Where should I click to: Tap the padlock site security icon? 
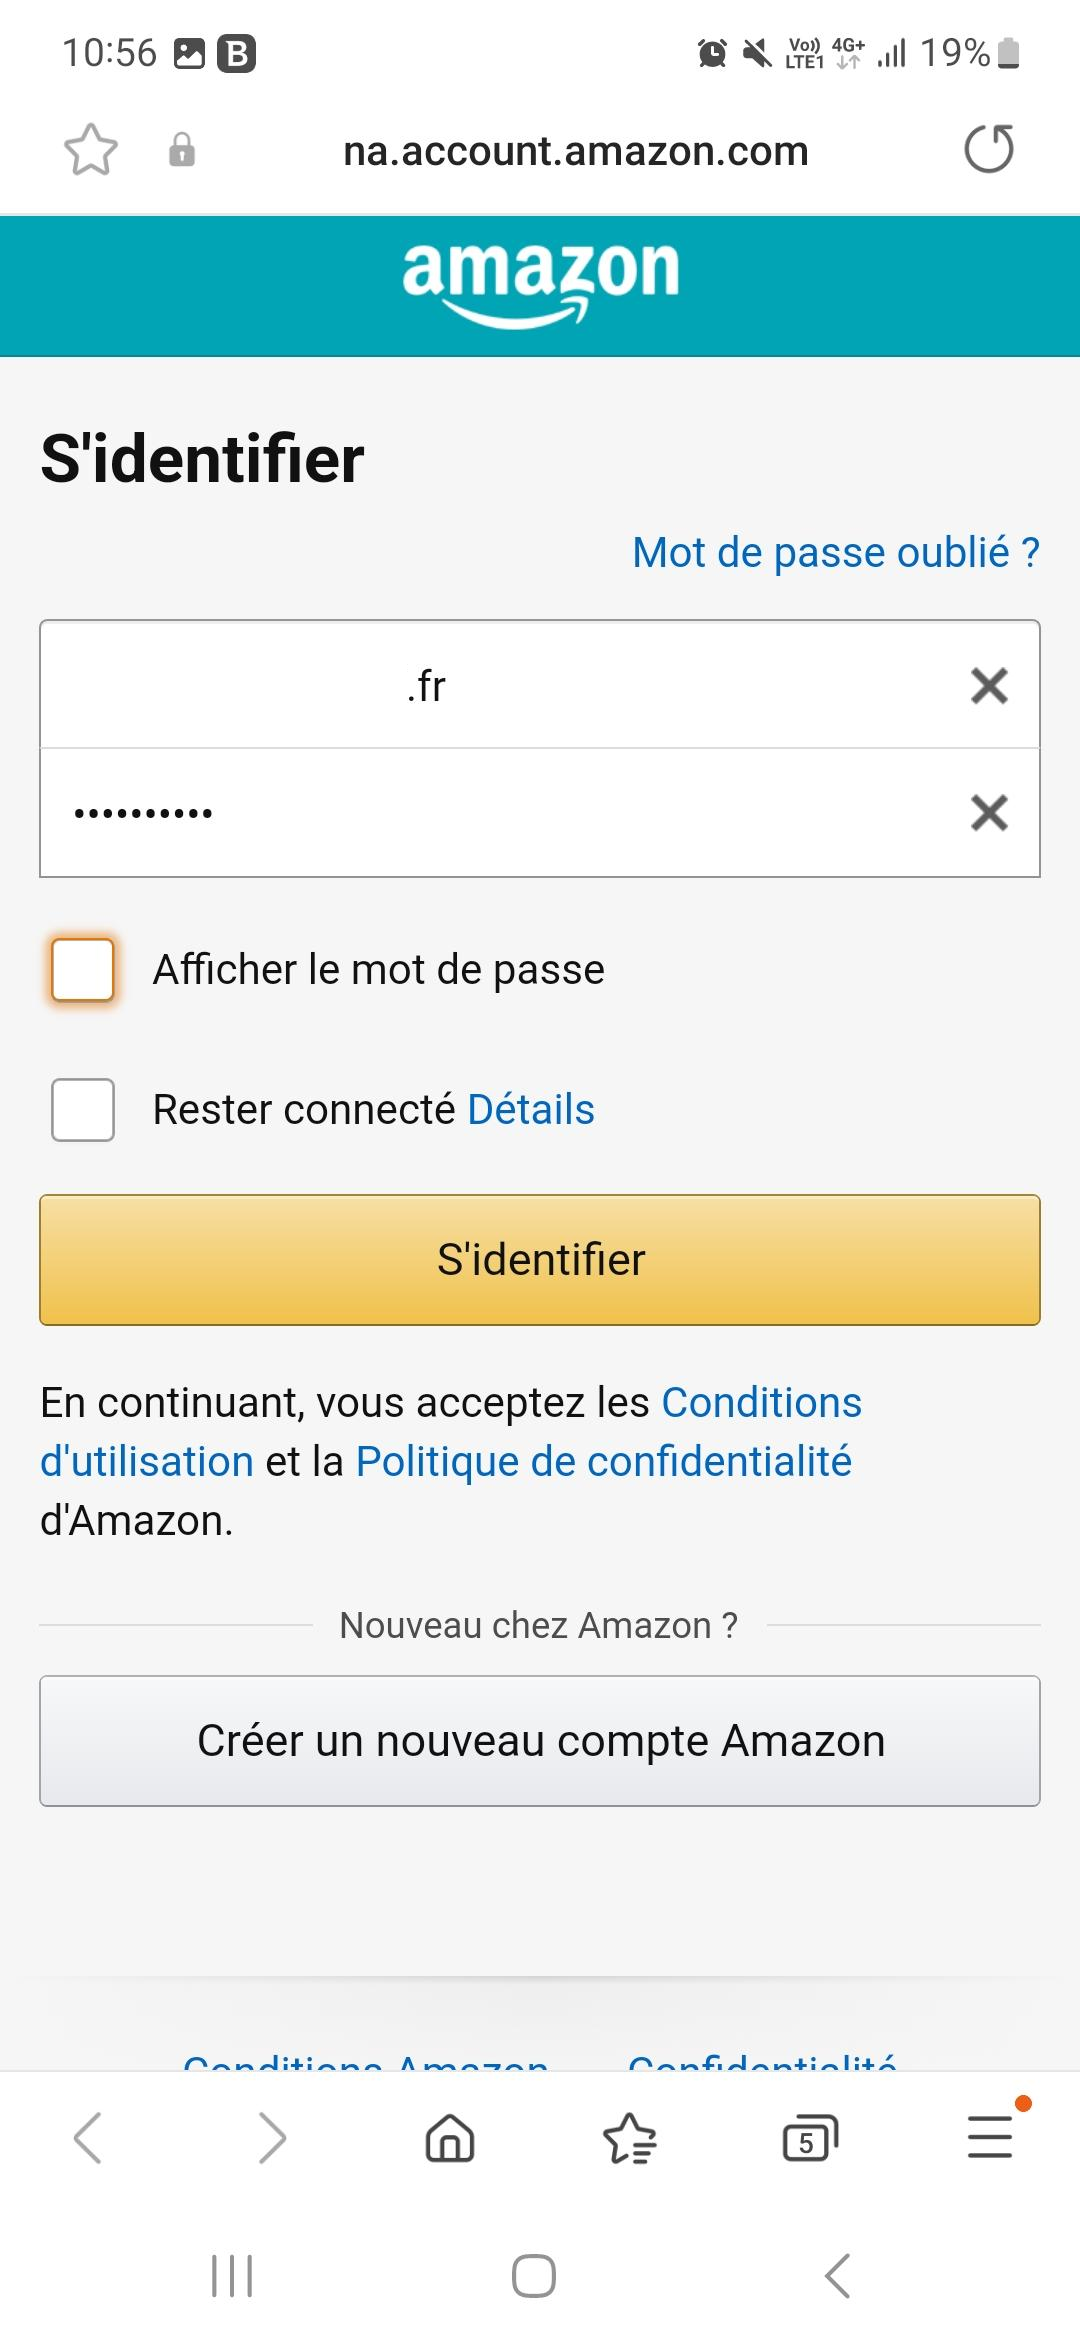click(x=182, y=150)
